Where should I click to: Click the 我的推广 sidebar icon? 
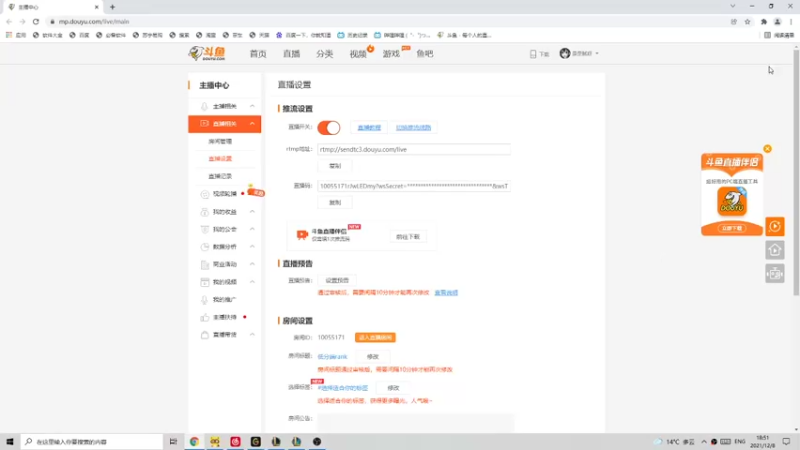[205, 299]
